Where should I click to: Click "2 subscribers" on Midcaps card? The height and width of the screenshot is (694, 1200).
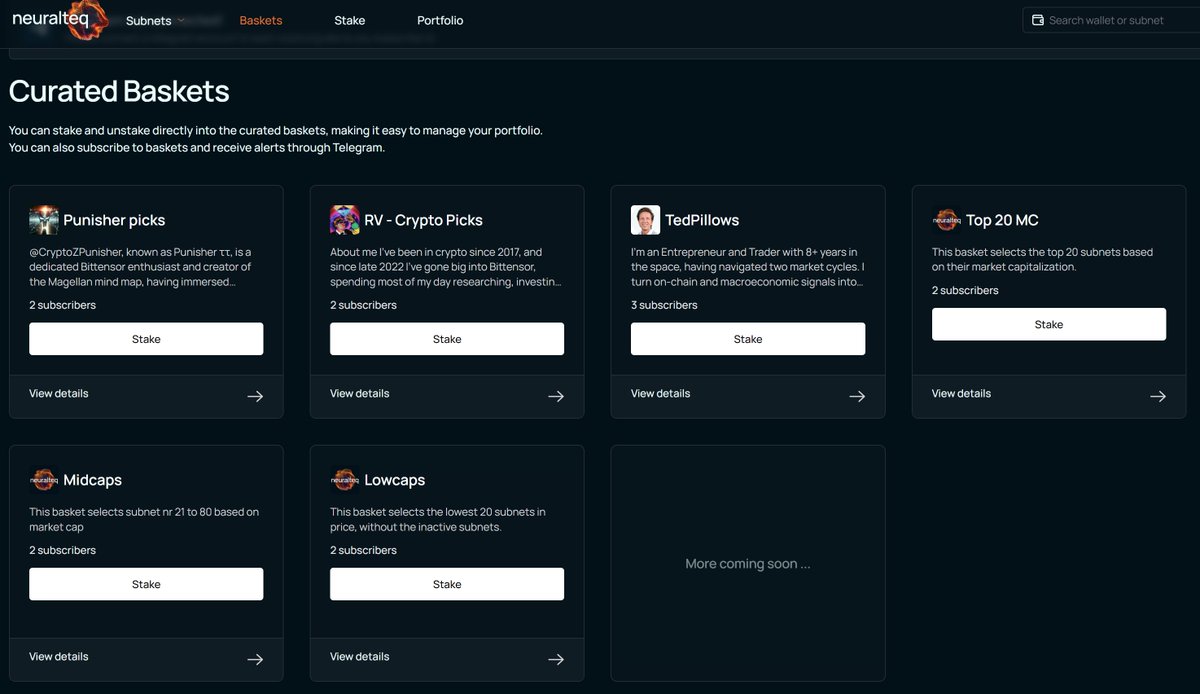point(62,550)
